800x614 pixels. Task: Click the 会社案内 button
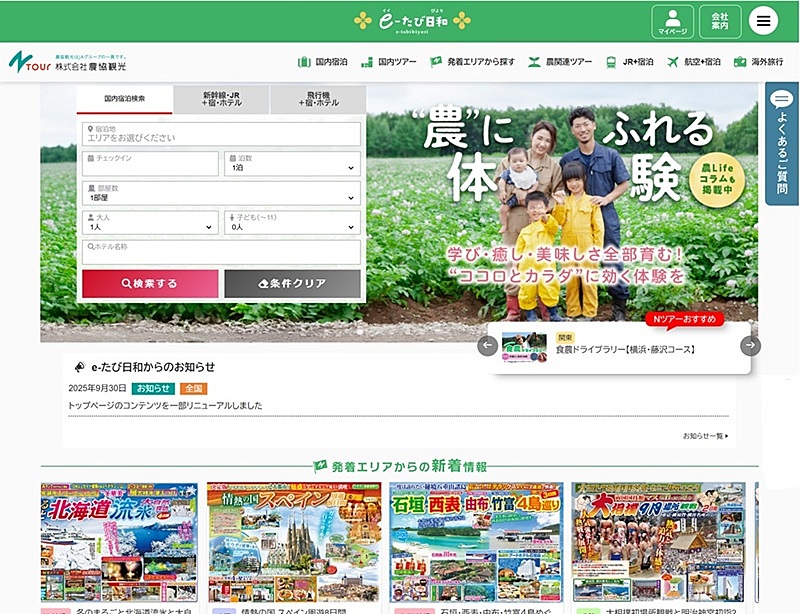[719, 21]
